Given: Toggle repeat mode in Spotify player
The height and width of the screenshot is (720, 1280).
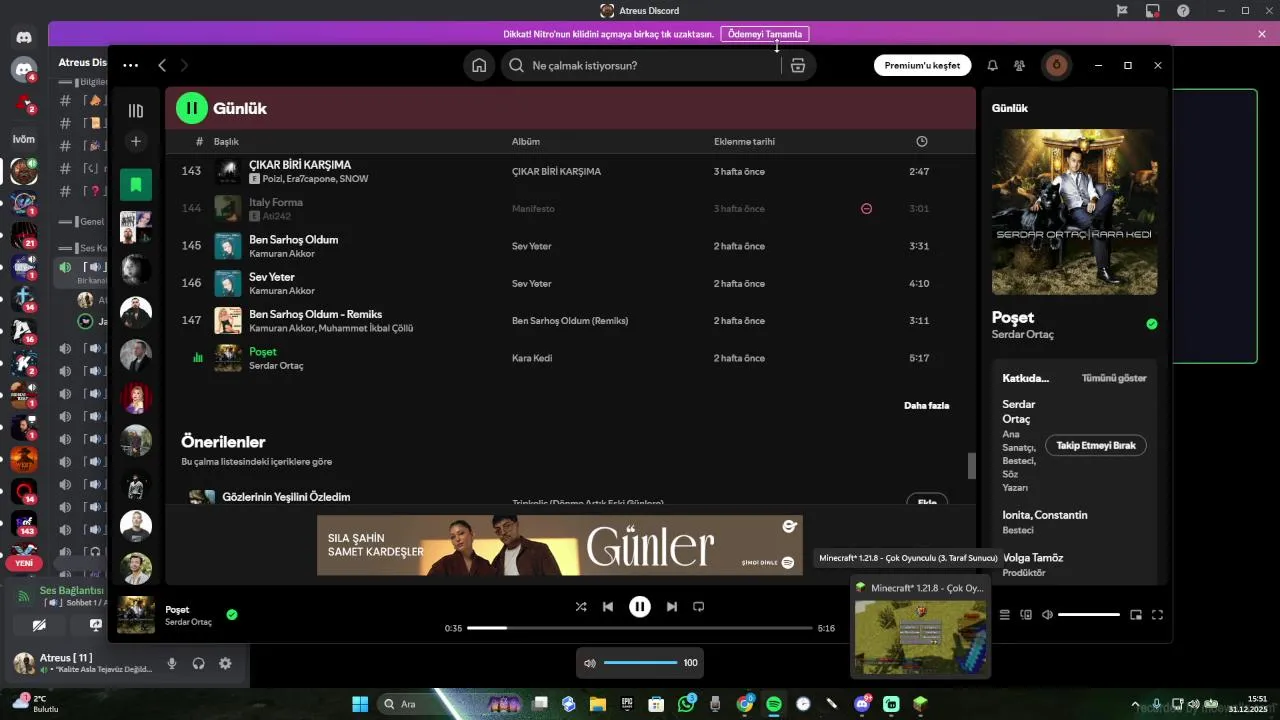Looking at the screenshot, I should [x=699, y=606].
